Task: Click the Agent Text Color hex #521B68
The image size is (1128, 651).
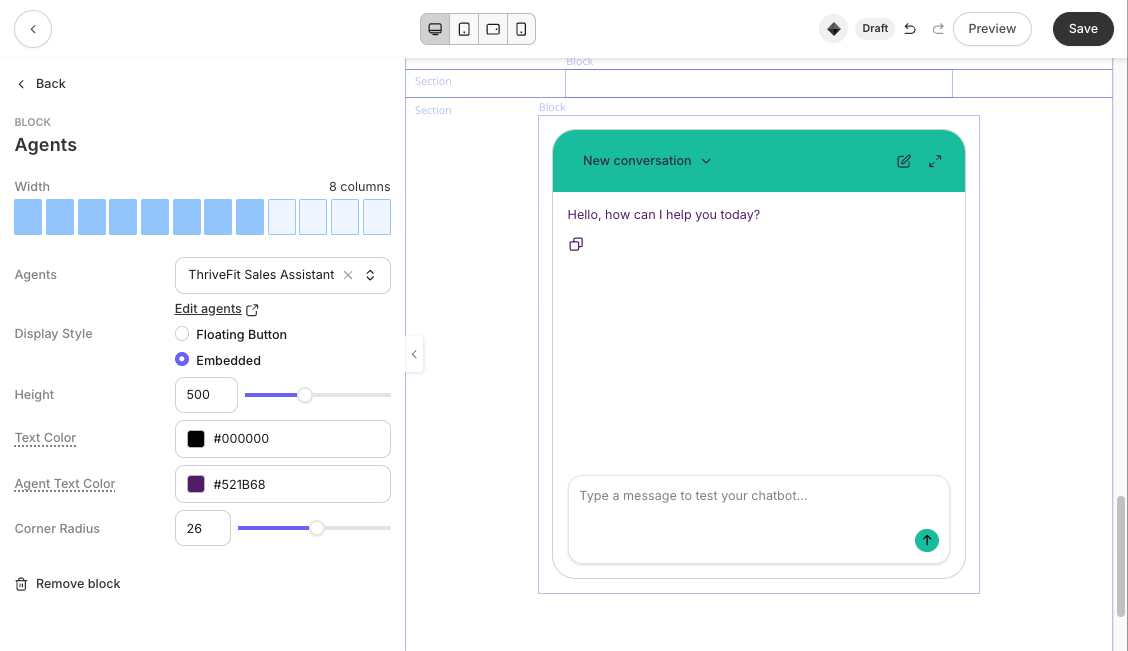Action: (239, 484)
